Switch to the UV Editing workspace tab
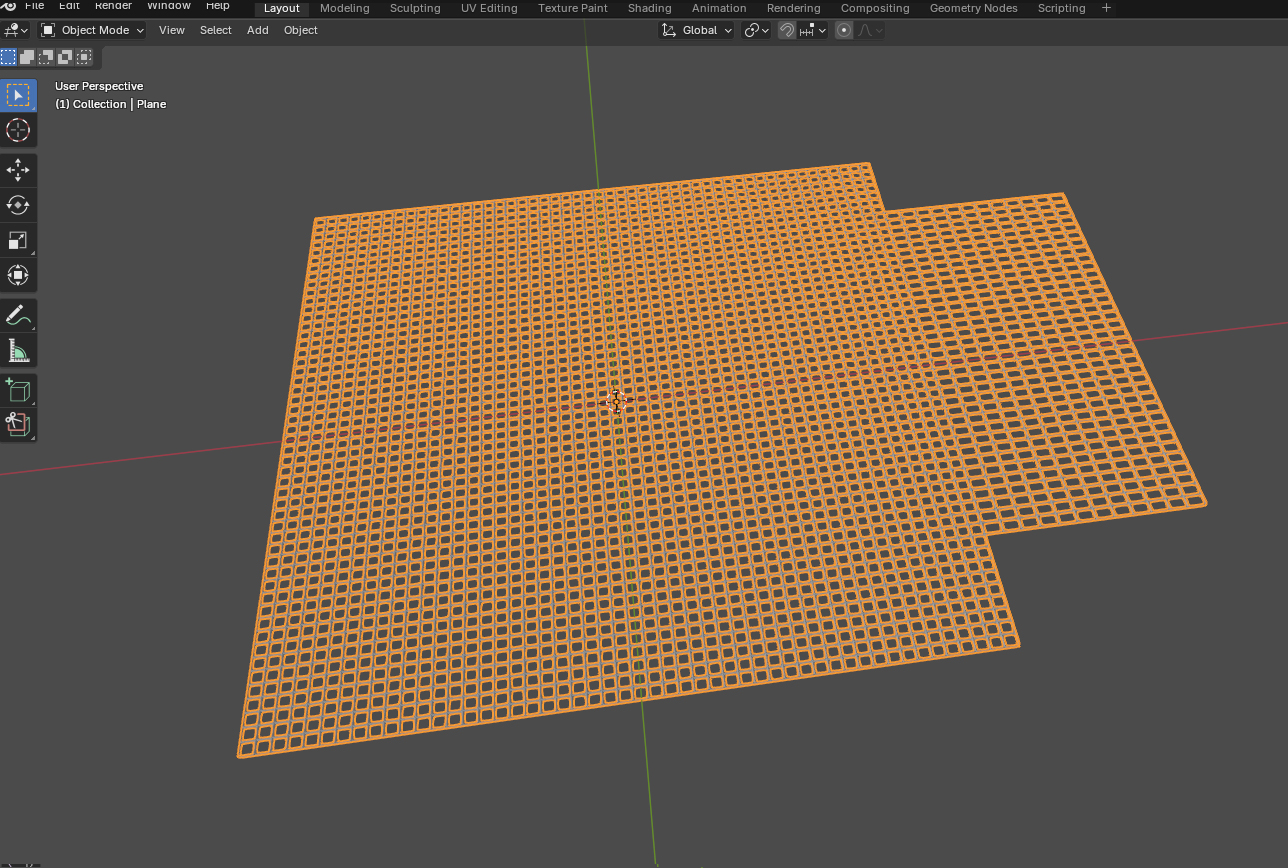Viewport: 1288px width, 868px height. tap(489, 8)
